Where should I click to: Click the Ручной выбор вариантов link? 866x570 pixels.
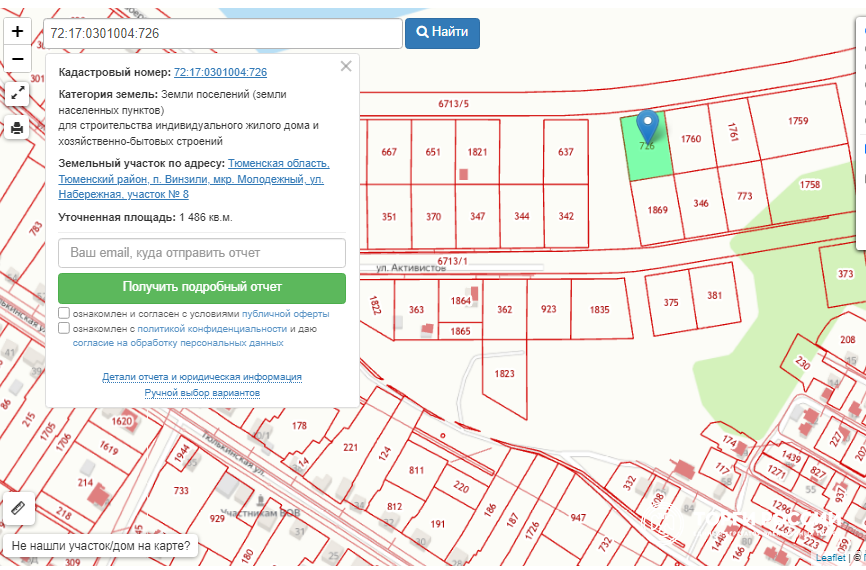pyautogui.click(x=202, y=393)
